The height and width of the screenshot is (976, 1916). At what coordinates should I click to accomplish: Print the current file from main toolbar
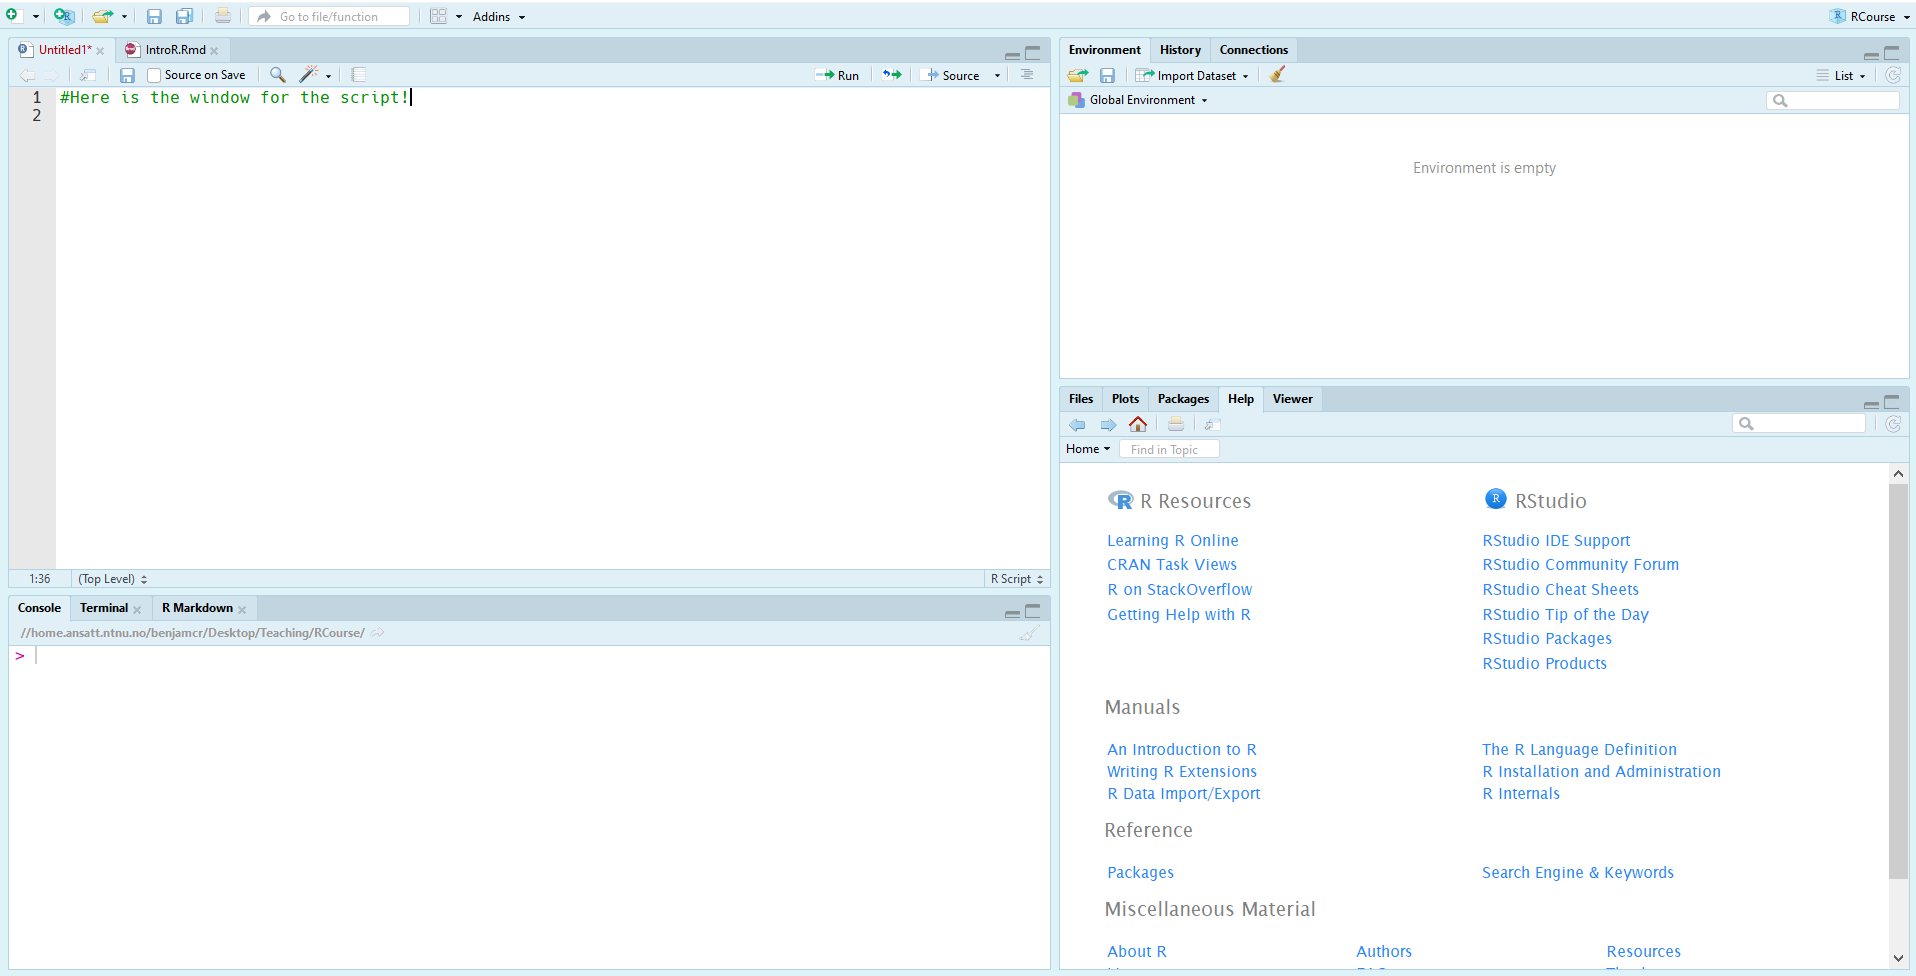(x=222, y=16)
